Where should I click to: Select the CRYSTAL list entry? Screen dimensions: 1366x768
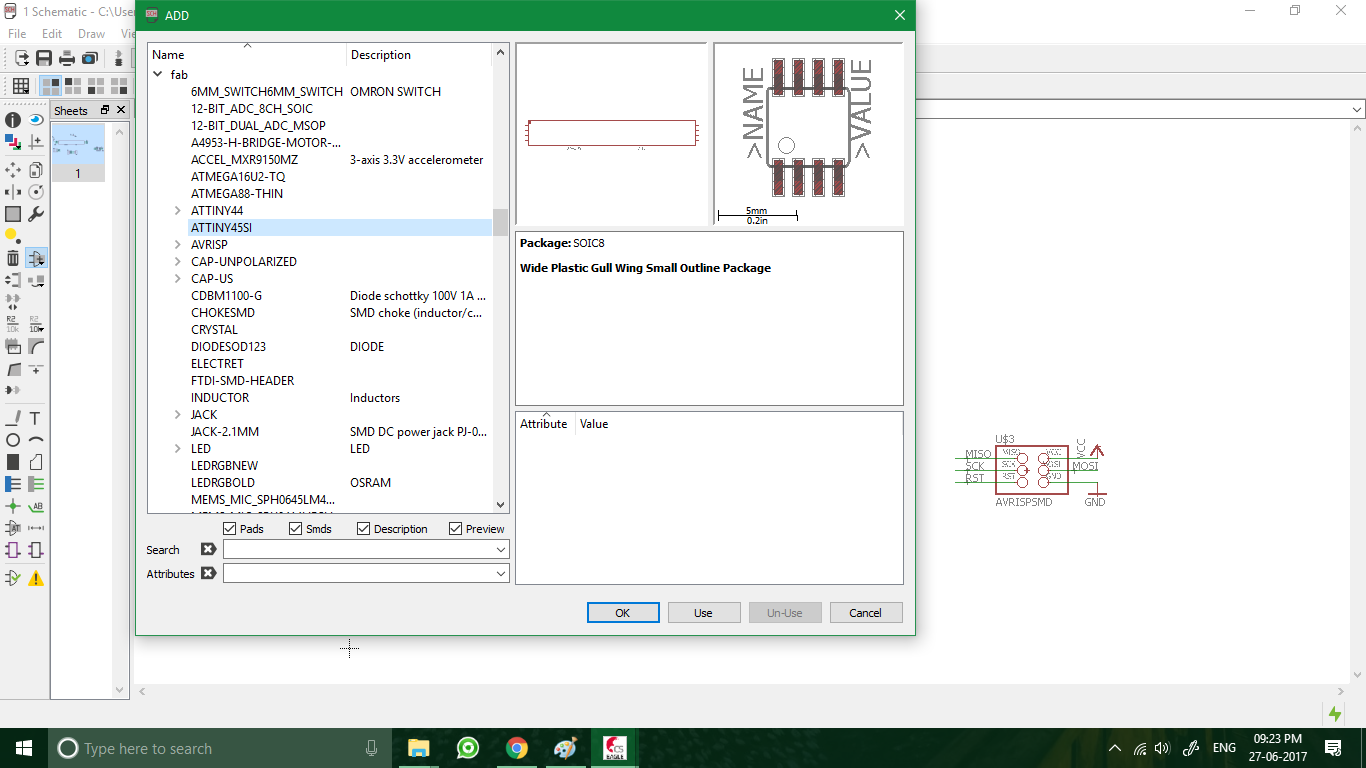[x=214, y=329]
